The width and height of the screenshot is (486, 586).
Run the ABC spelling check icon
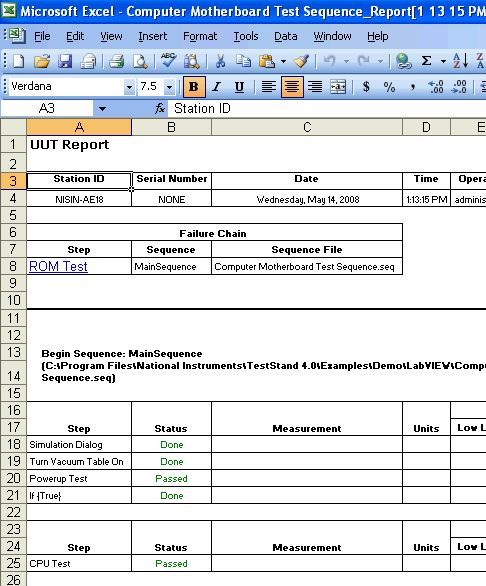[x=169, y=60]
